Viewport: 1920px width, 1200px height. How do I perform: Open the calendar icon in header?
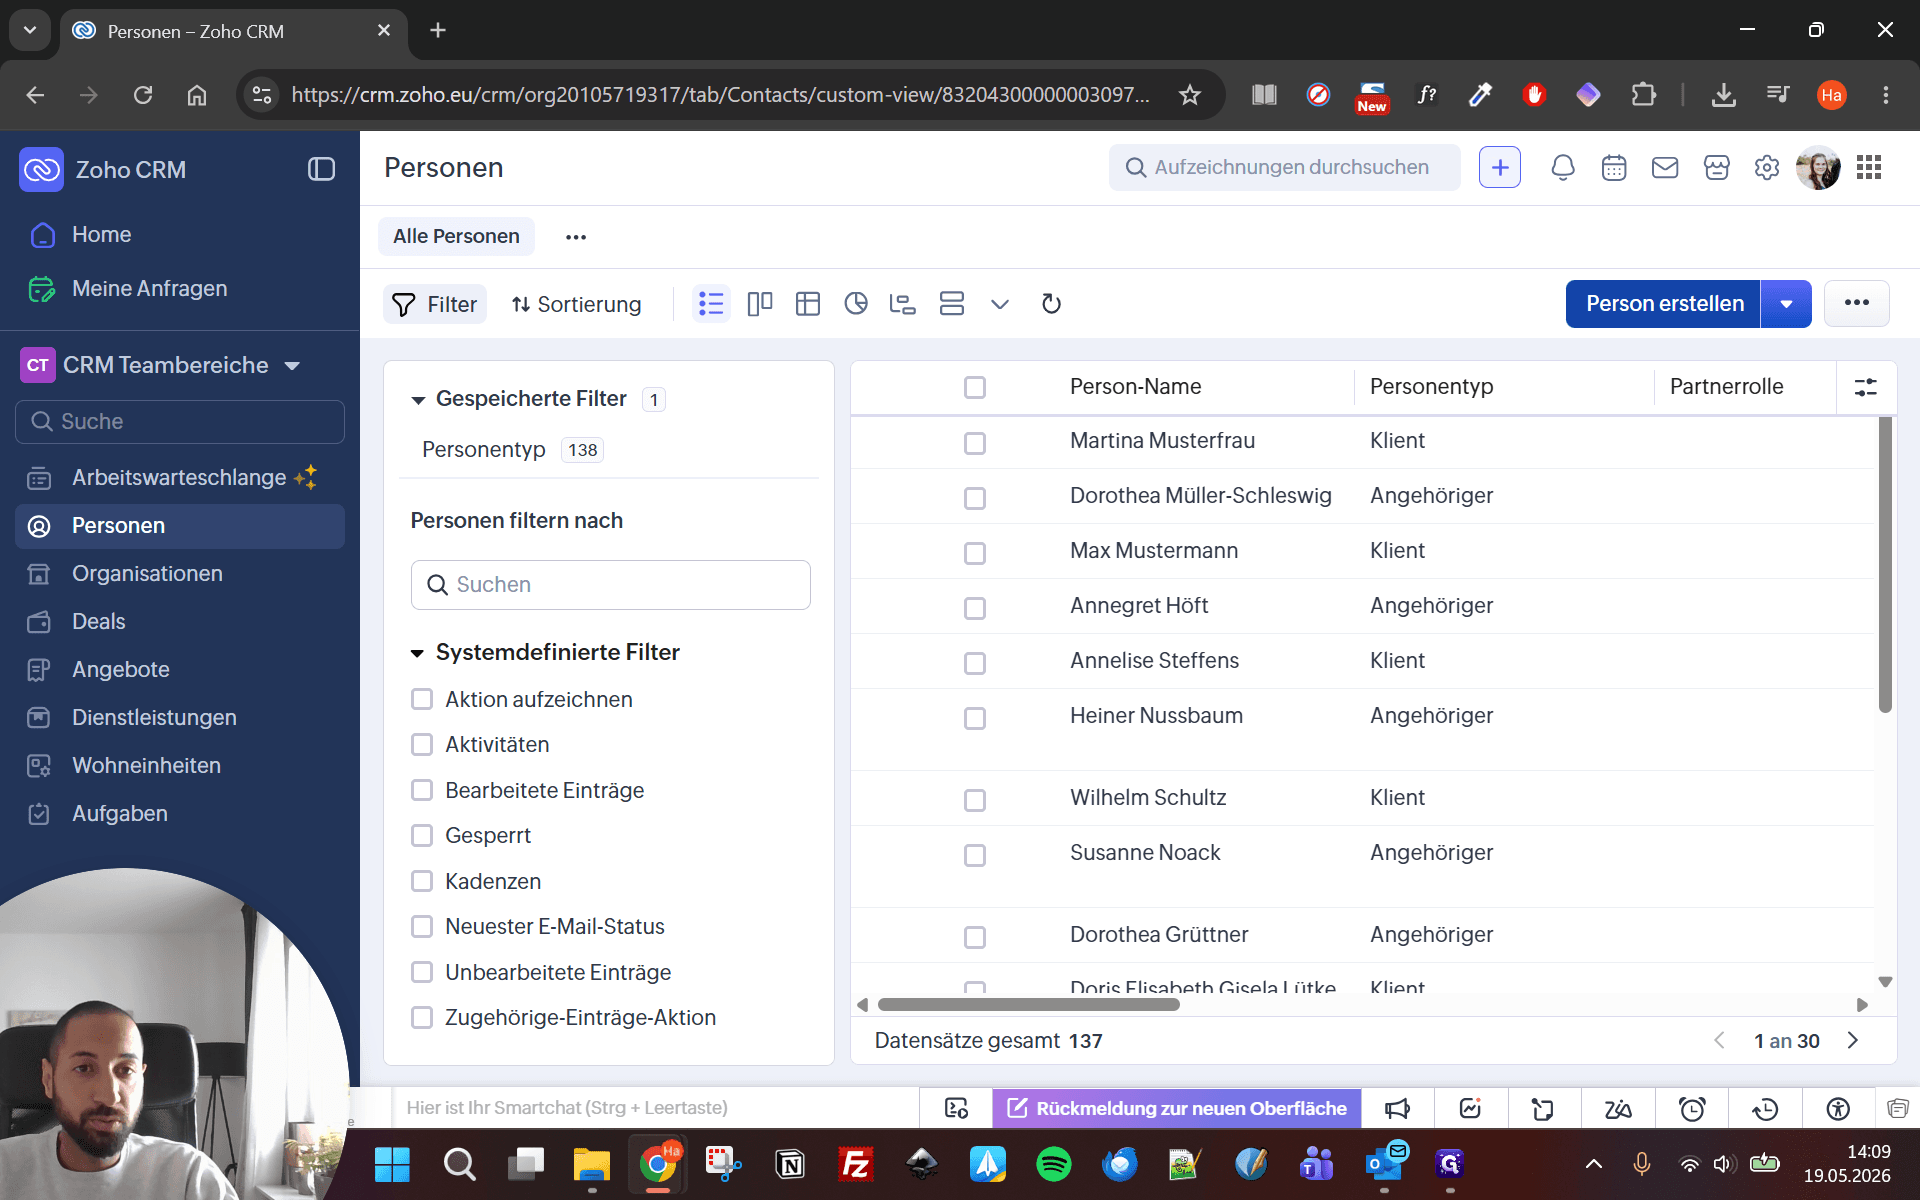pyautogui.click(x=1614, y=168)
